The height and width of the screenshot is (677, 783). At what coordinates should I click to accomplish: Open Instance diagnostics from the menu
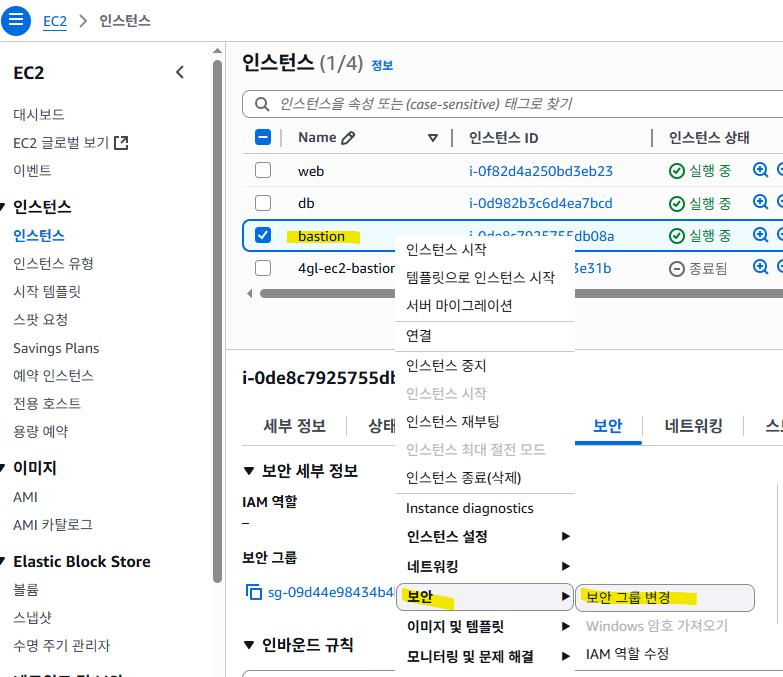coord(469,508)
